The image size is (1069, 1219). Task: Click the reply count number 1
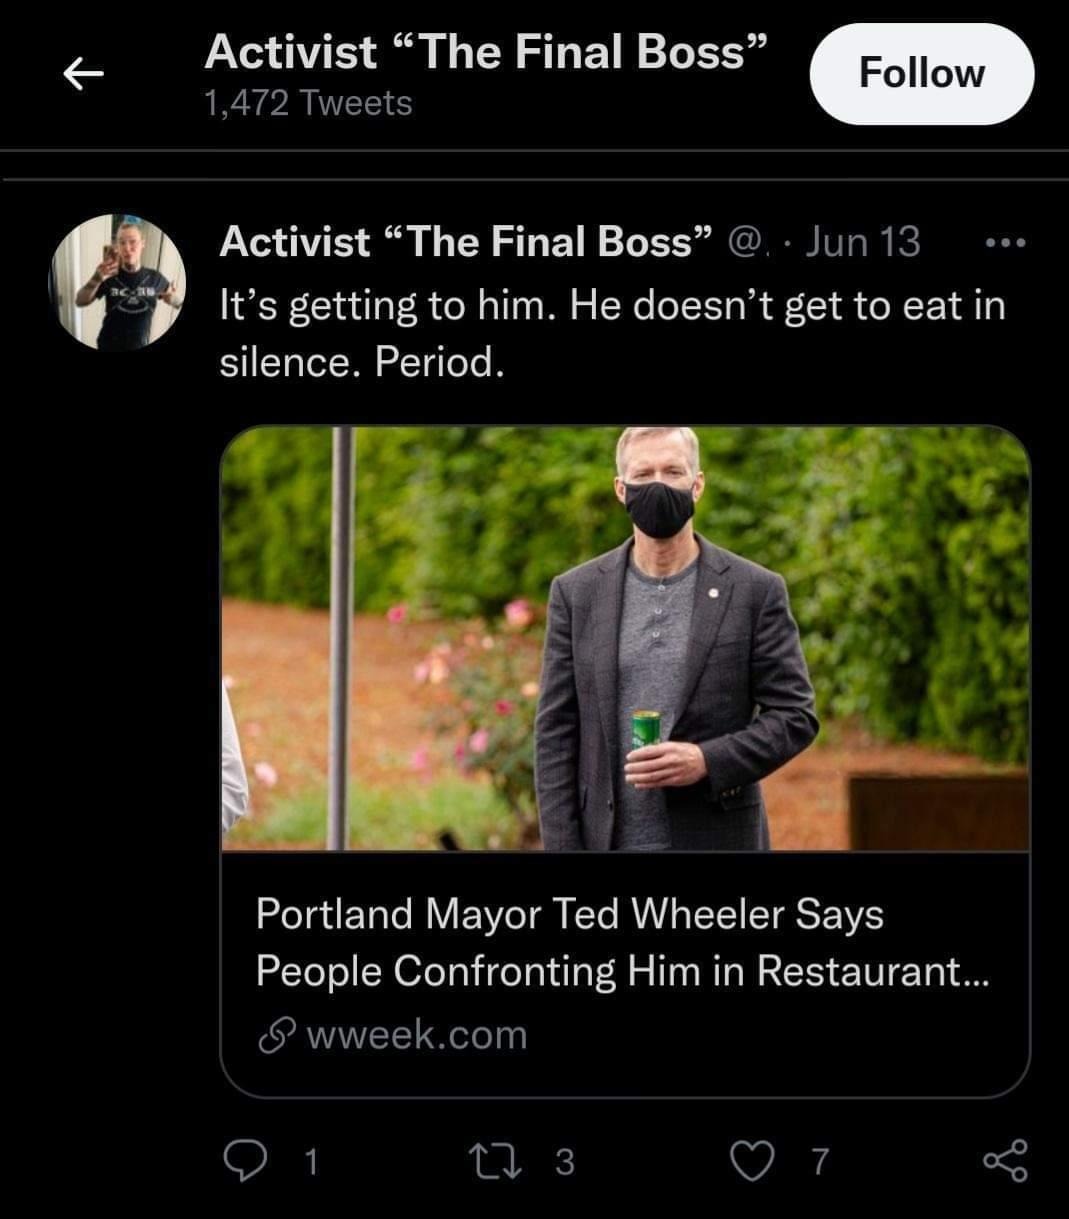311,1161
